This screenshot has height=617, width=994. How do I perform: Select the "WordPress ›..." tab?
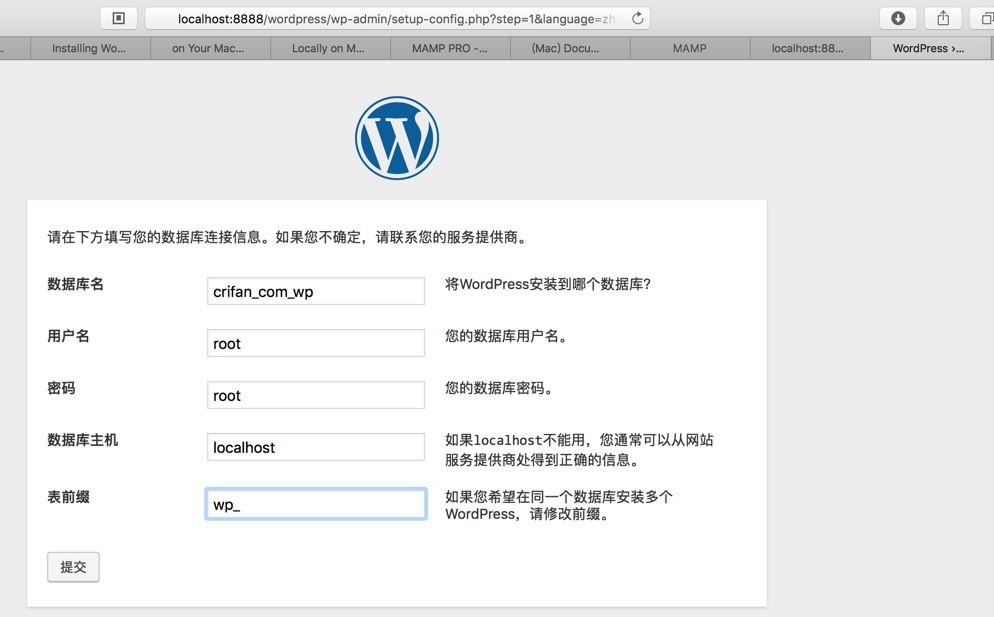[x=929, y=48]
